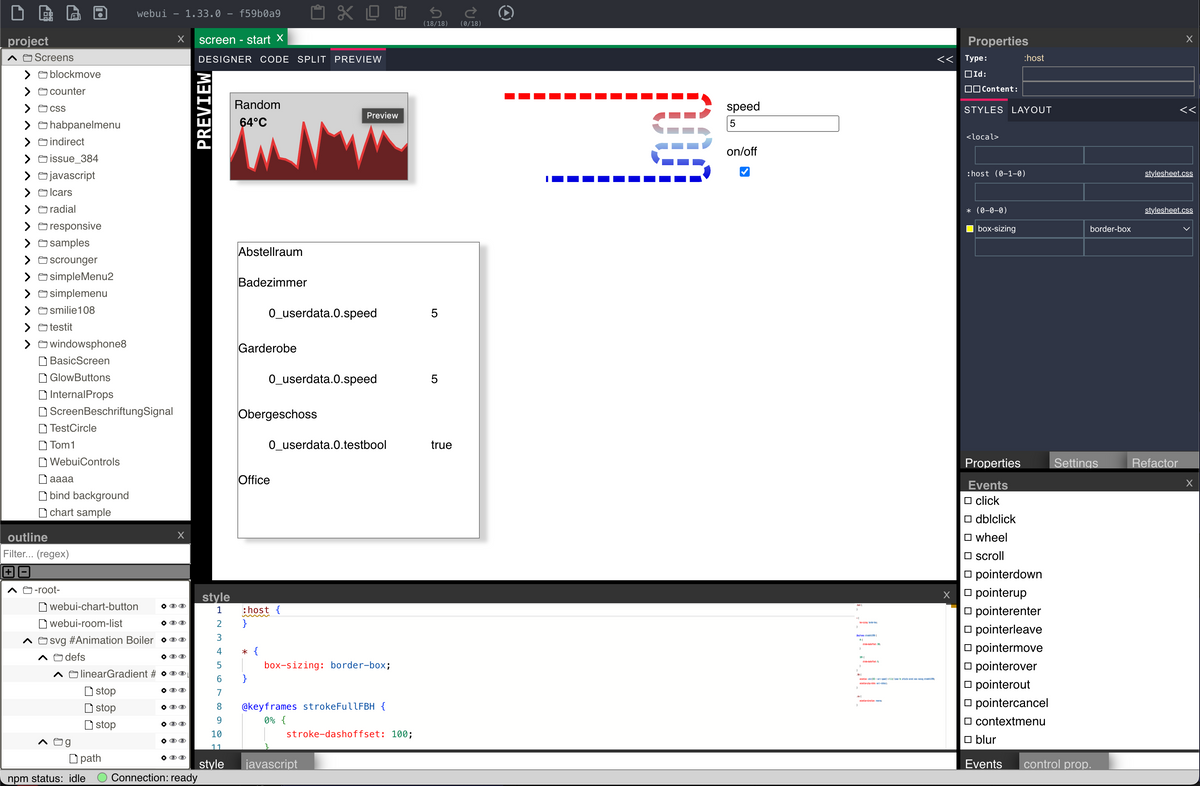Click the scissors cut icon
The width and height of the screenshot is (1200, 786).
[345, 13]
